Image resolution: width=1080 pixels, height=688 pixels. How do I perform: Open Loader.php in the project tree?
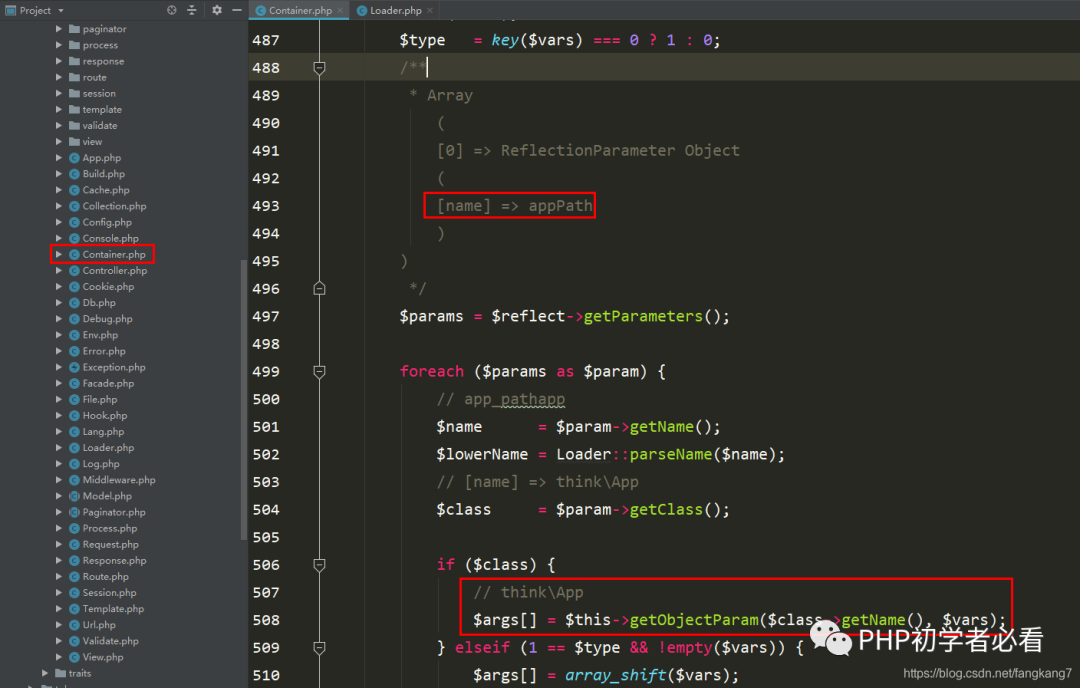108,448
